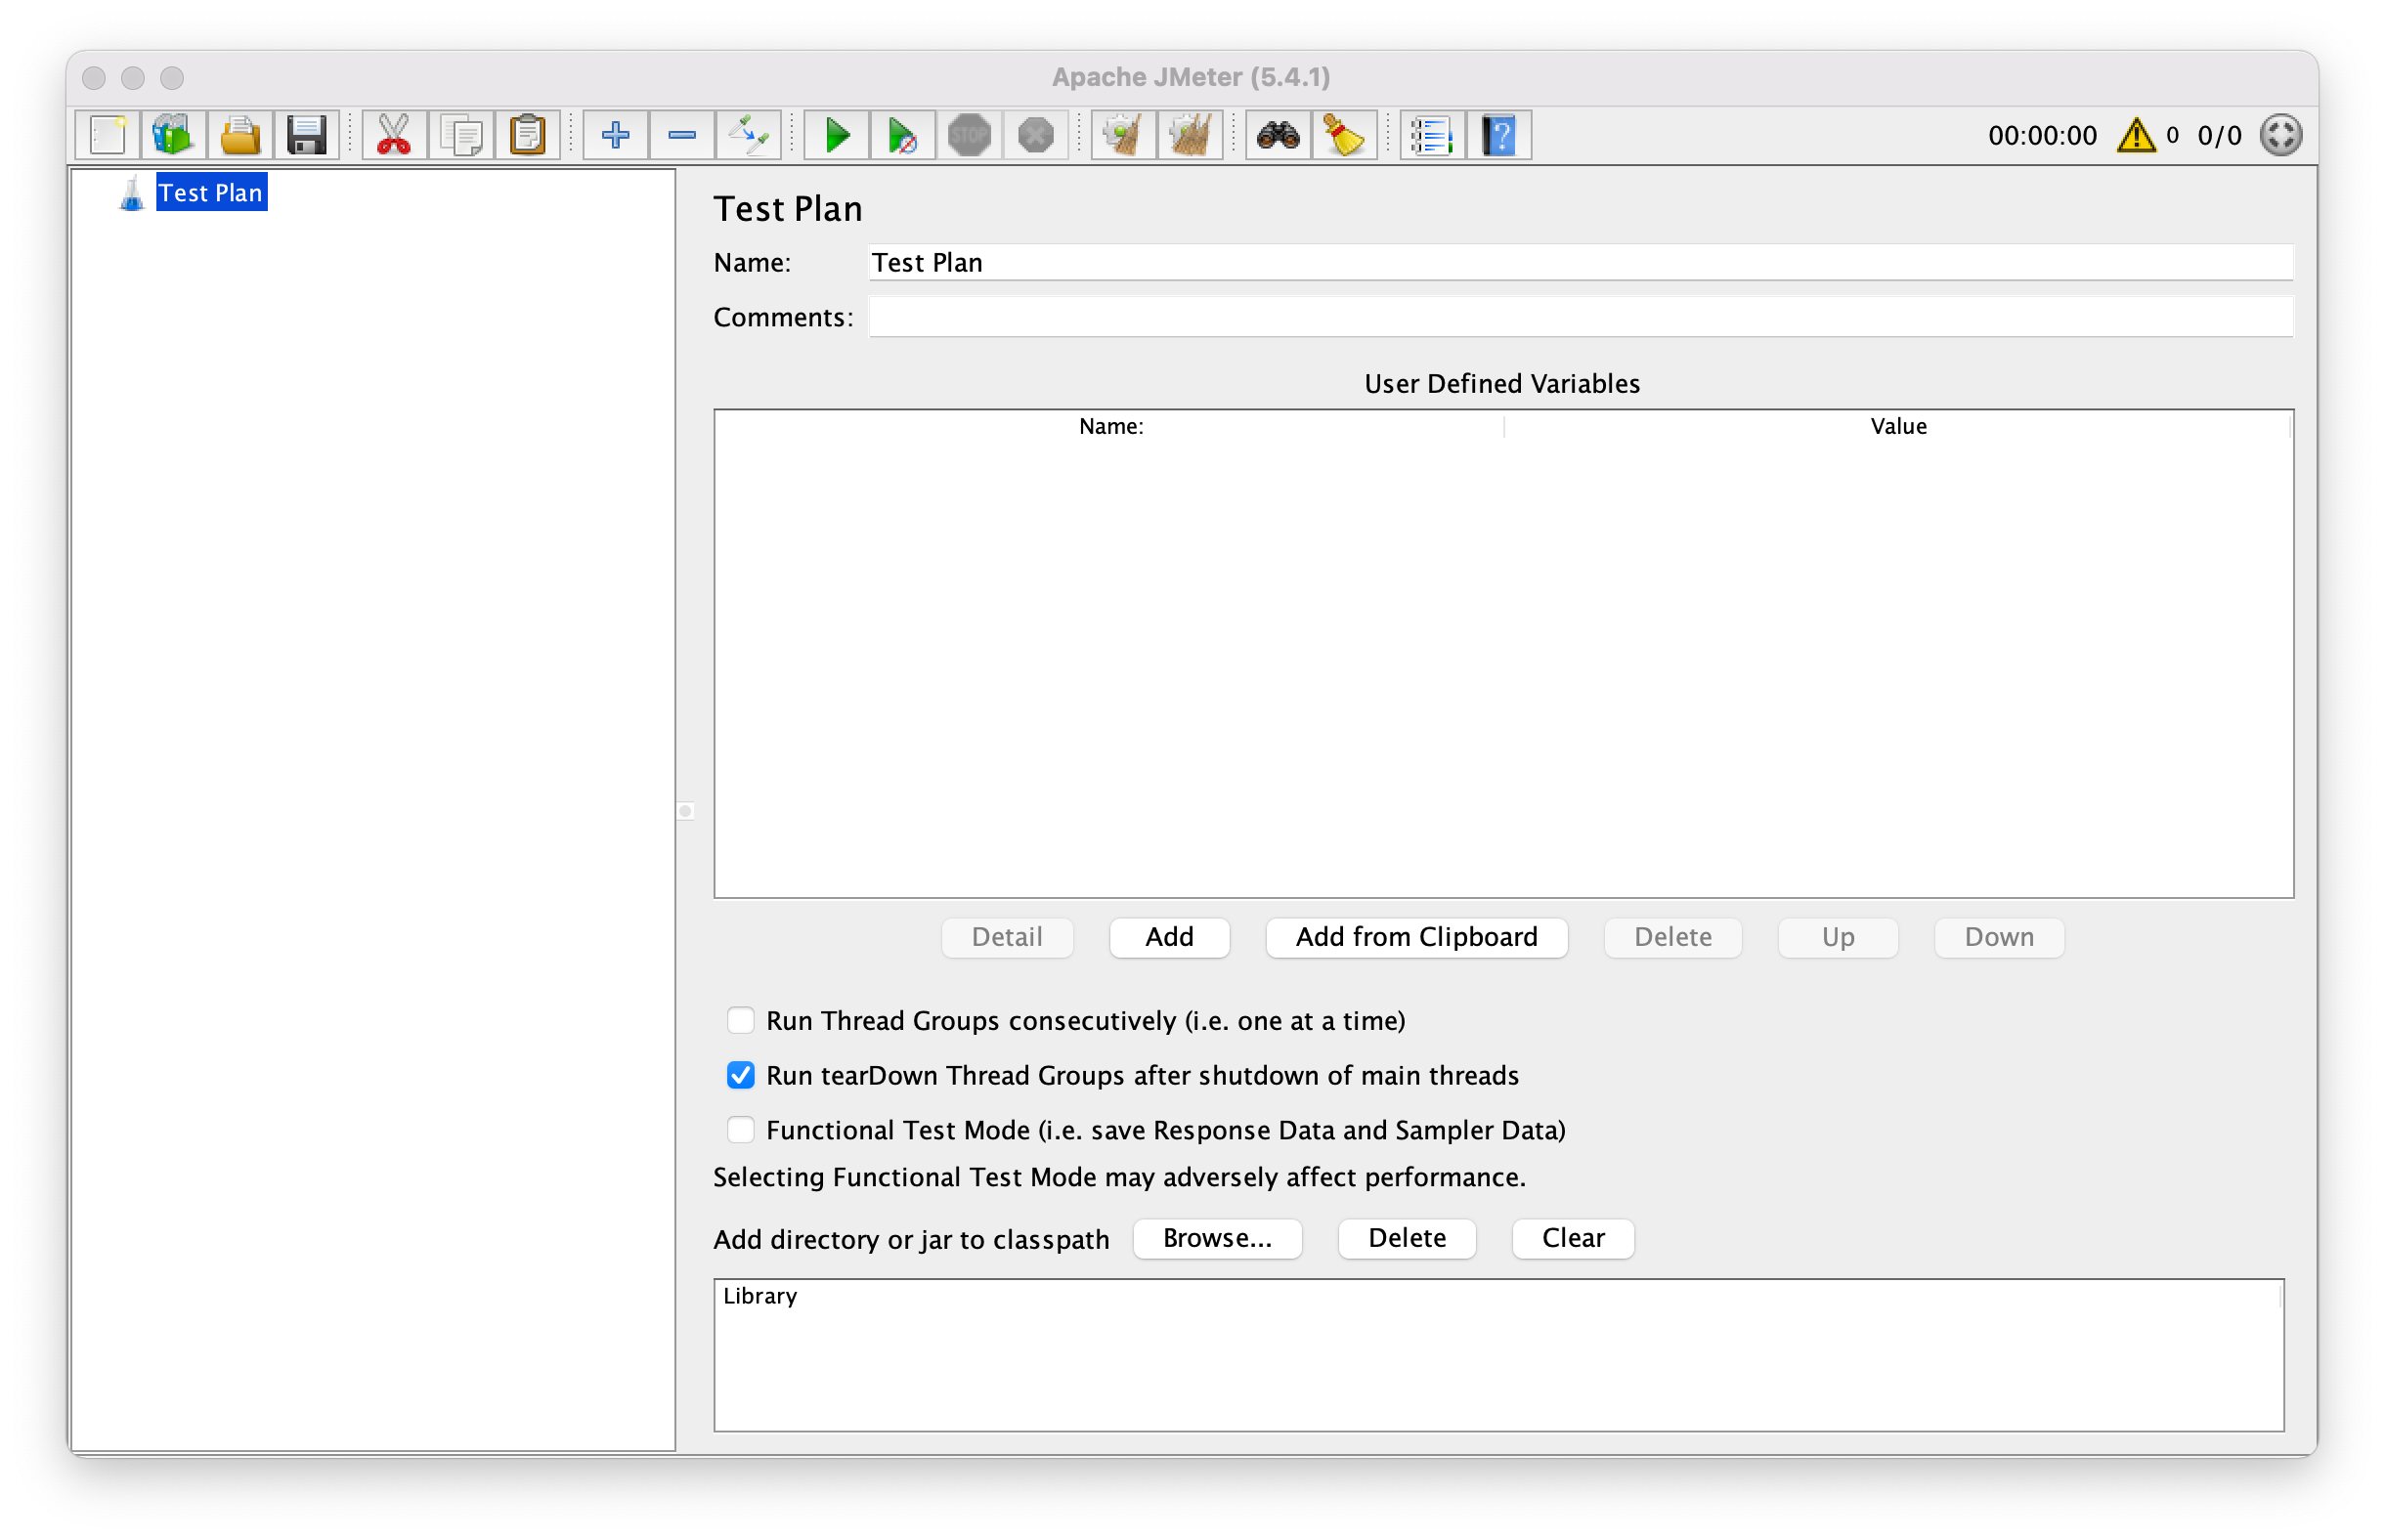The width and height of the screenshot is (2385, 1540).
Task: Click Add from Clipboard button
Action: click(x=1416, y=937)
